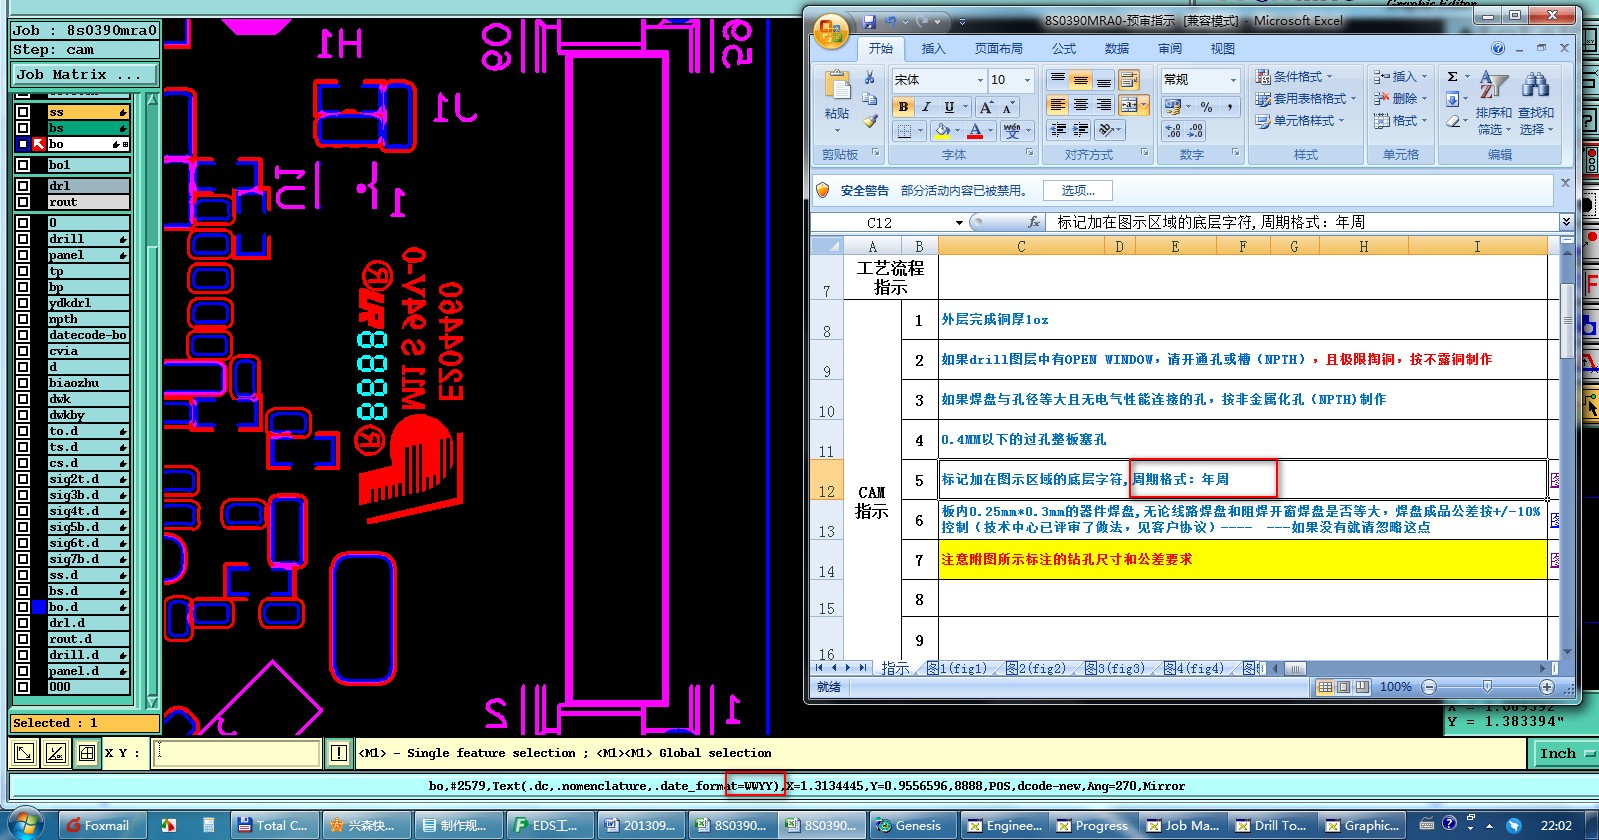Switch to the 页面布局 ribbon tab

[999, 48]
